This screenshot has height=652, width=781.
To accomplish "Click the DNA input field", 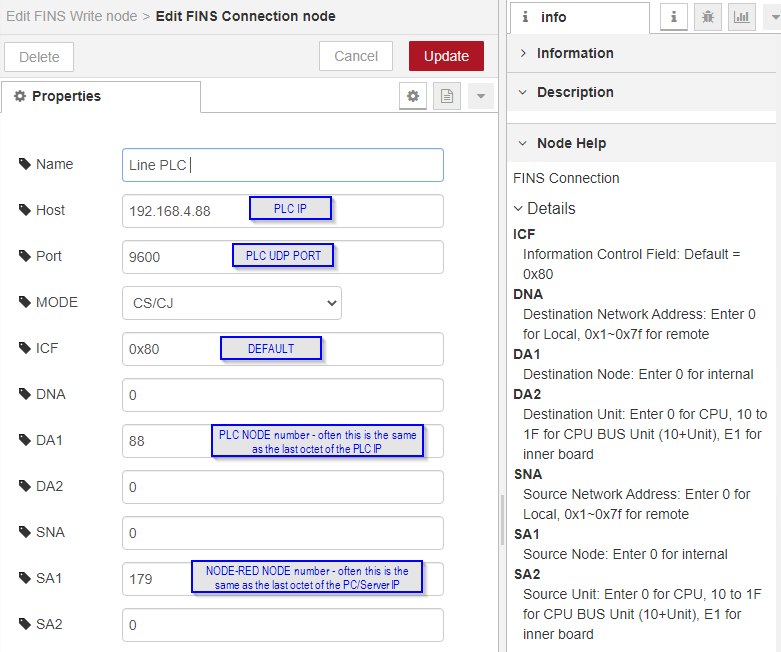I will 282,395.
